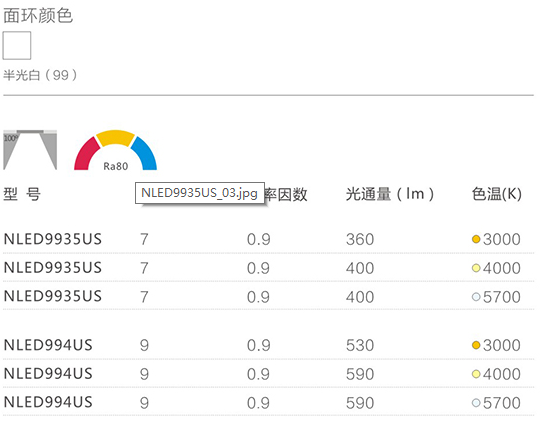
Task: Select the first NLED9935US model row name
Action: click(53, 239)
